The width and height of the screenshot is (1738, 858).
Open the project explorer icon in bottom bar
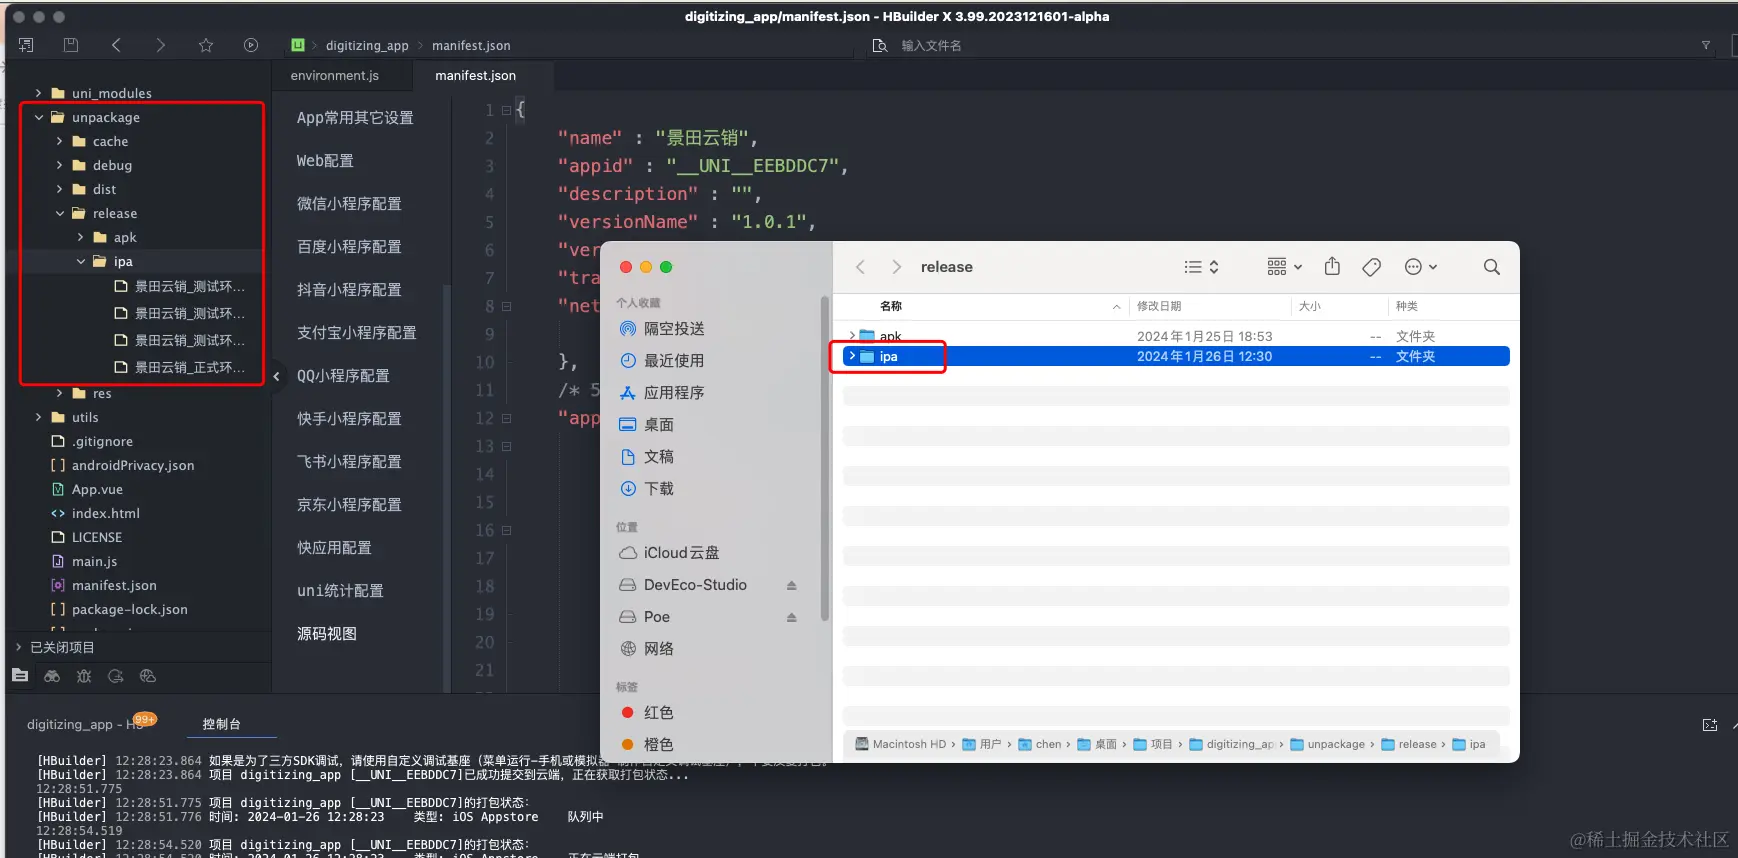[20, 676]
